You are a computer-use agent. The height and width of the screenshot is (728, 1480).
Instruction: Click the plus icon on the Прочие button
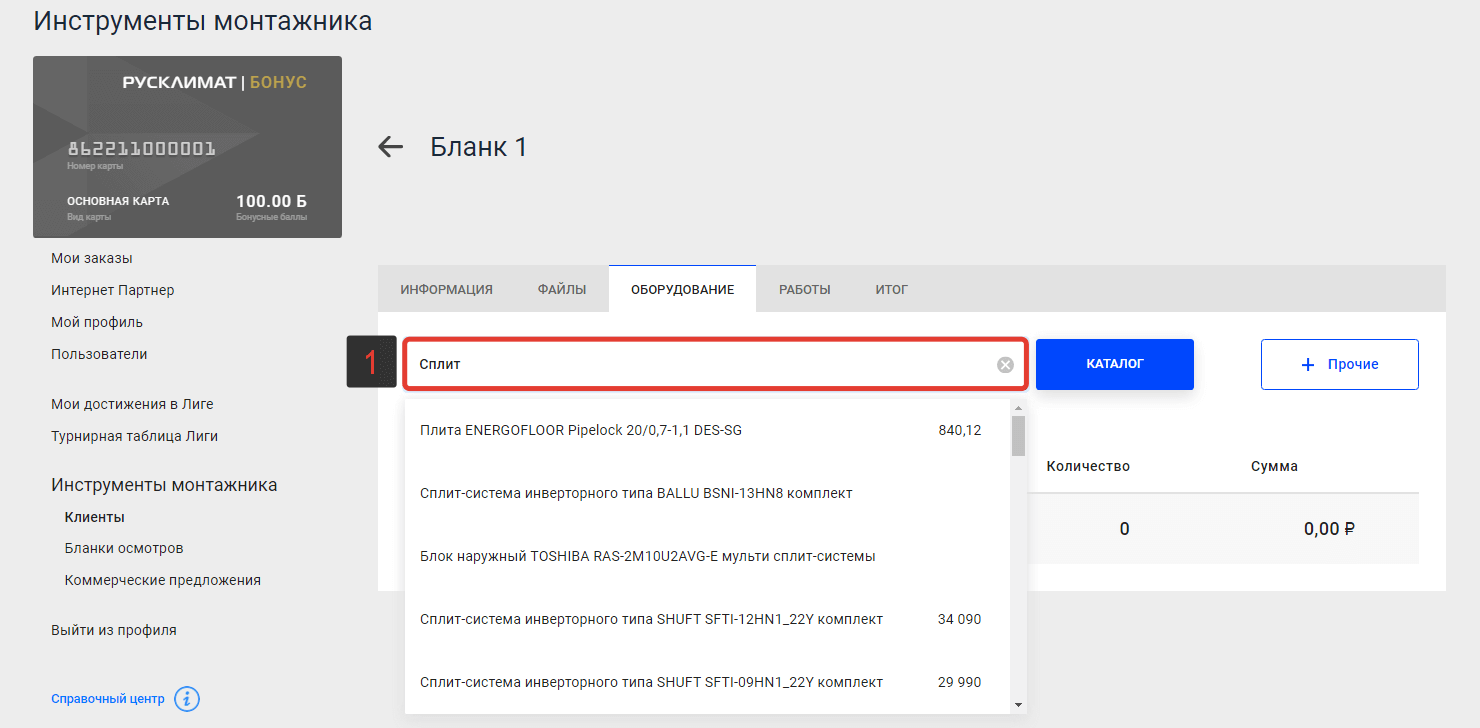1308,365
